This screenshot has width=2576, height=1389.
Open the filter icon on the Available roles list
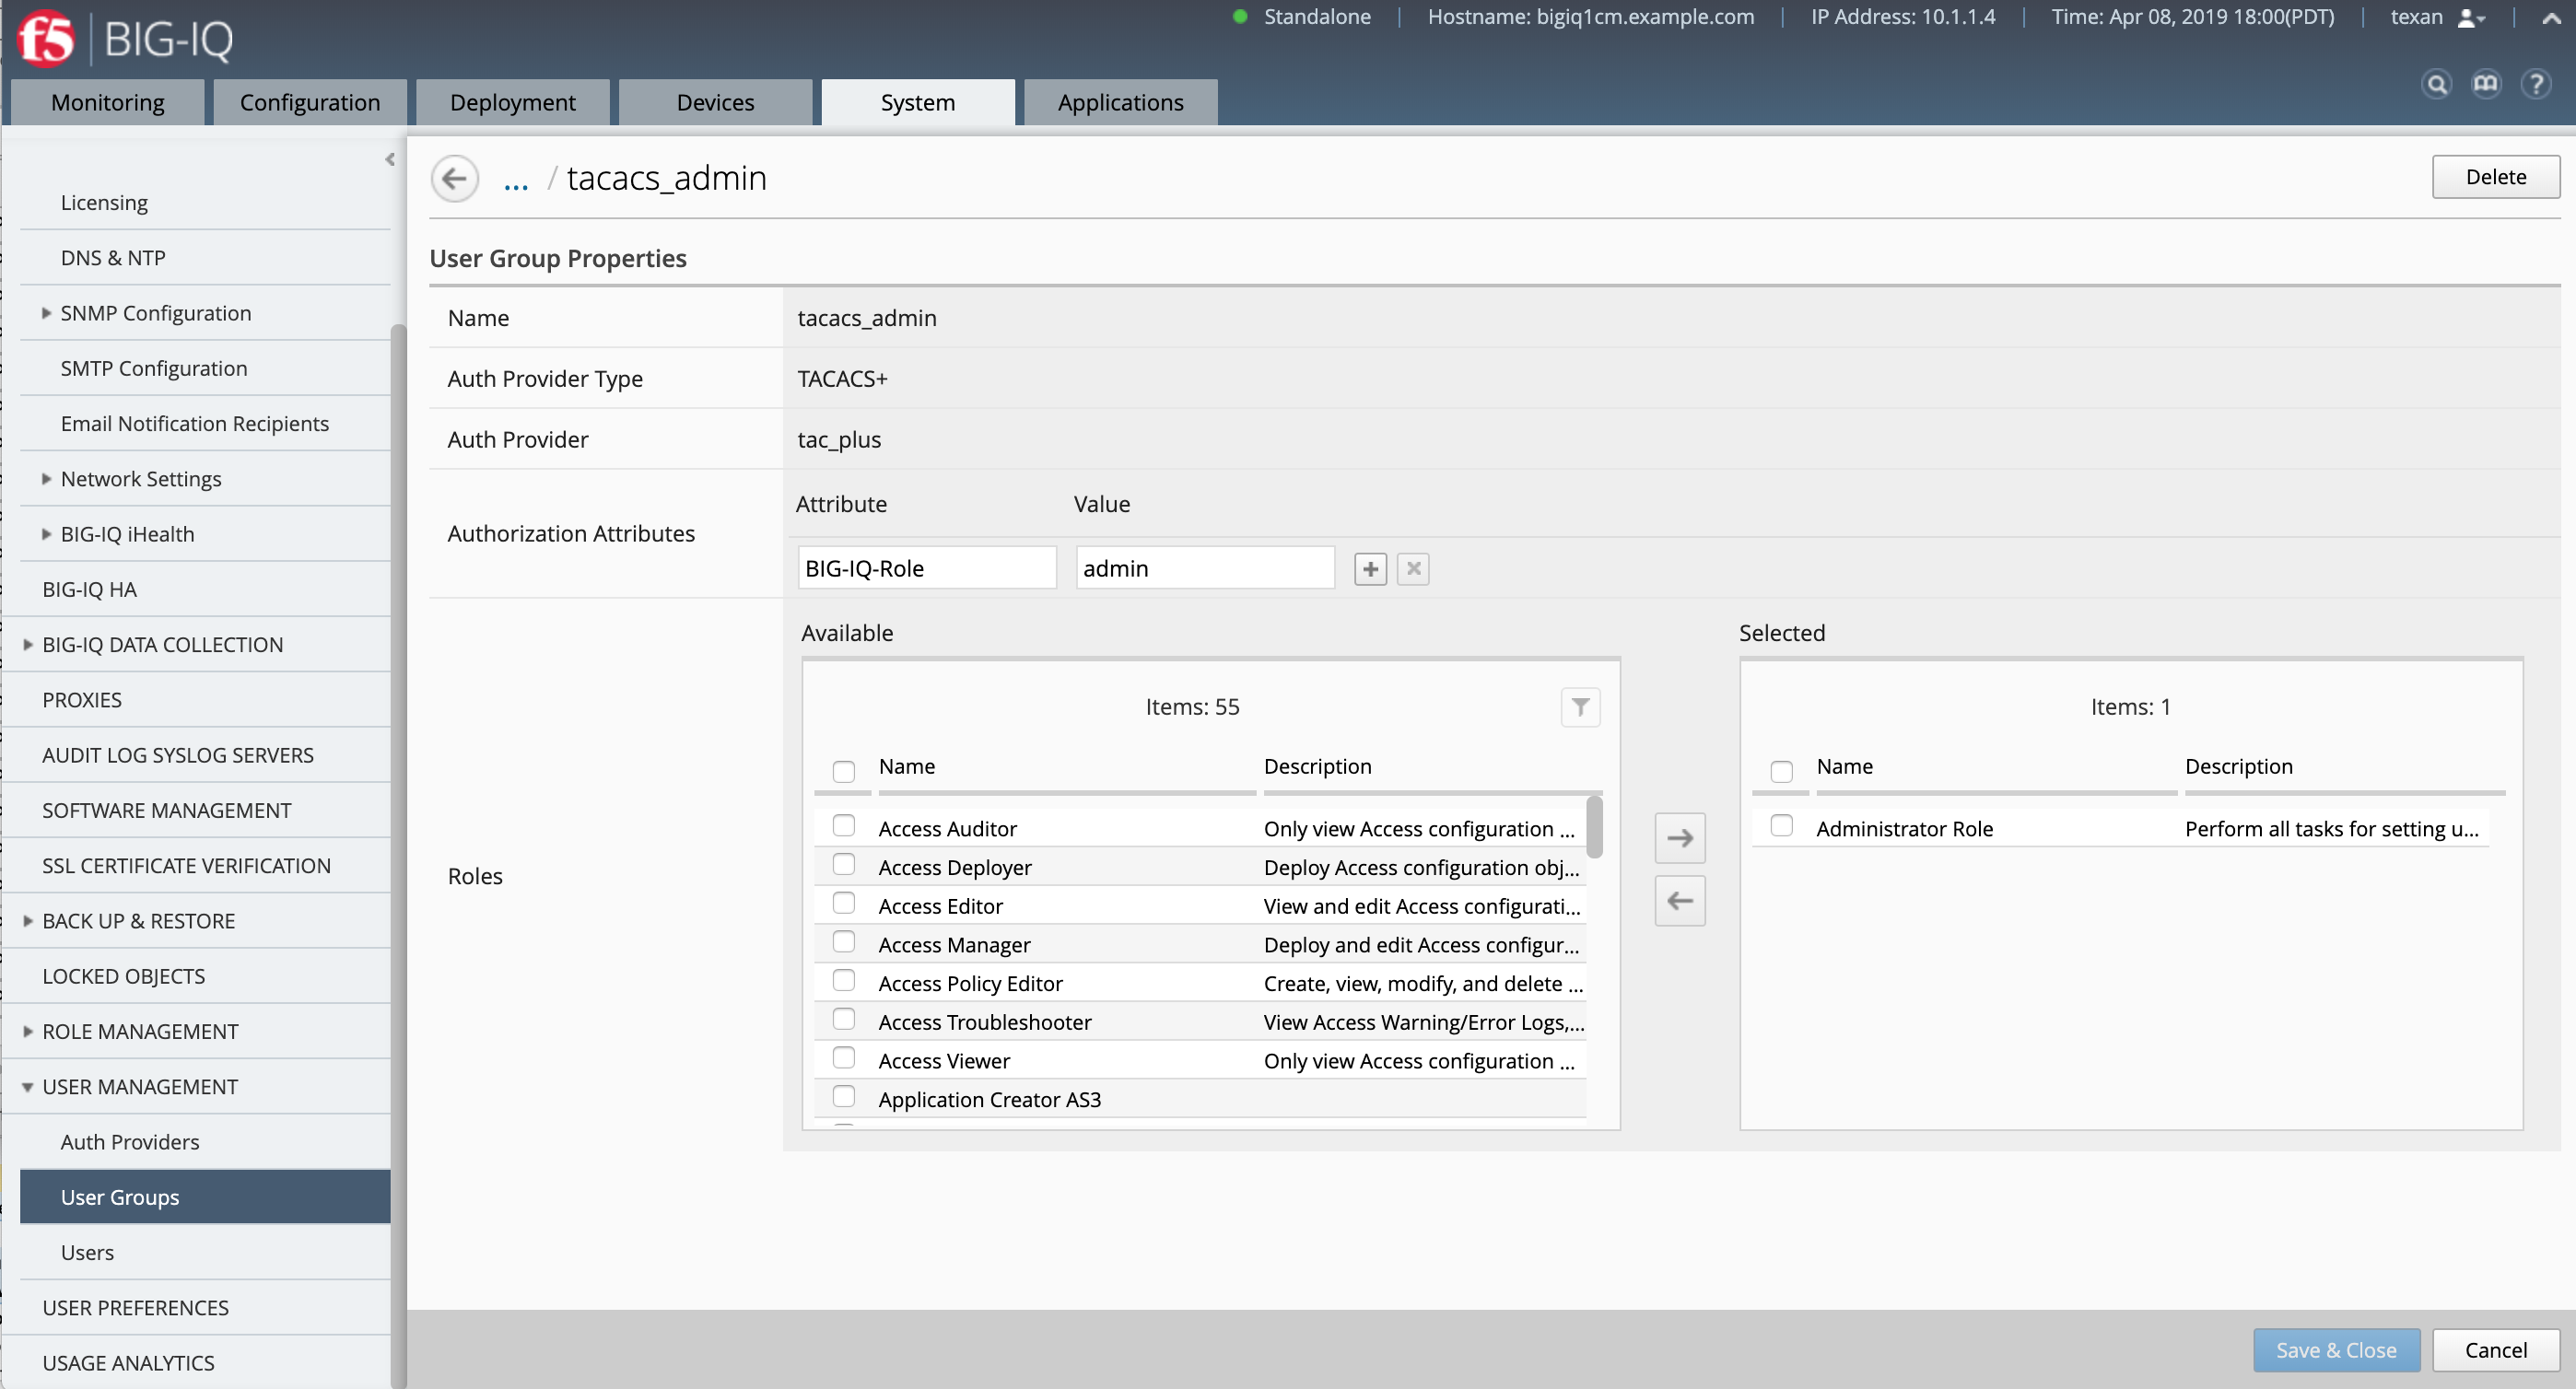[1579, 707]
